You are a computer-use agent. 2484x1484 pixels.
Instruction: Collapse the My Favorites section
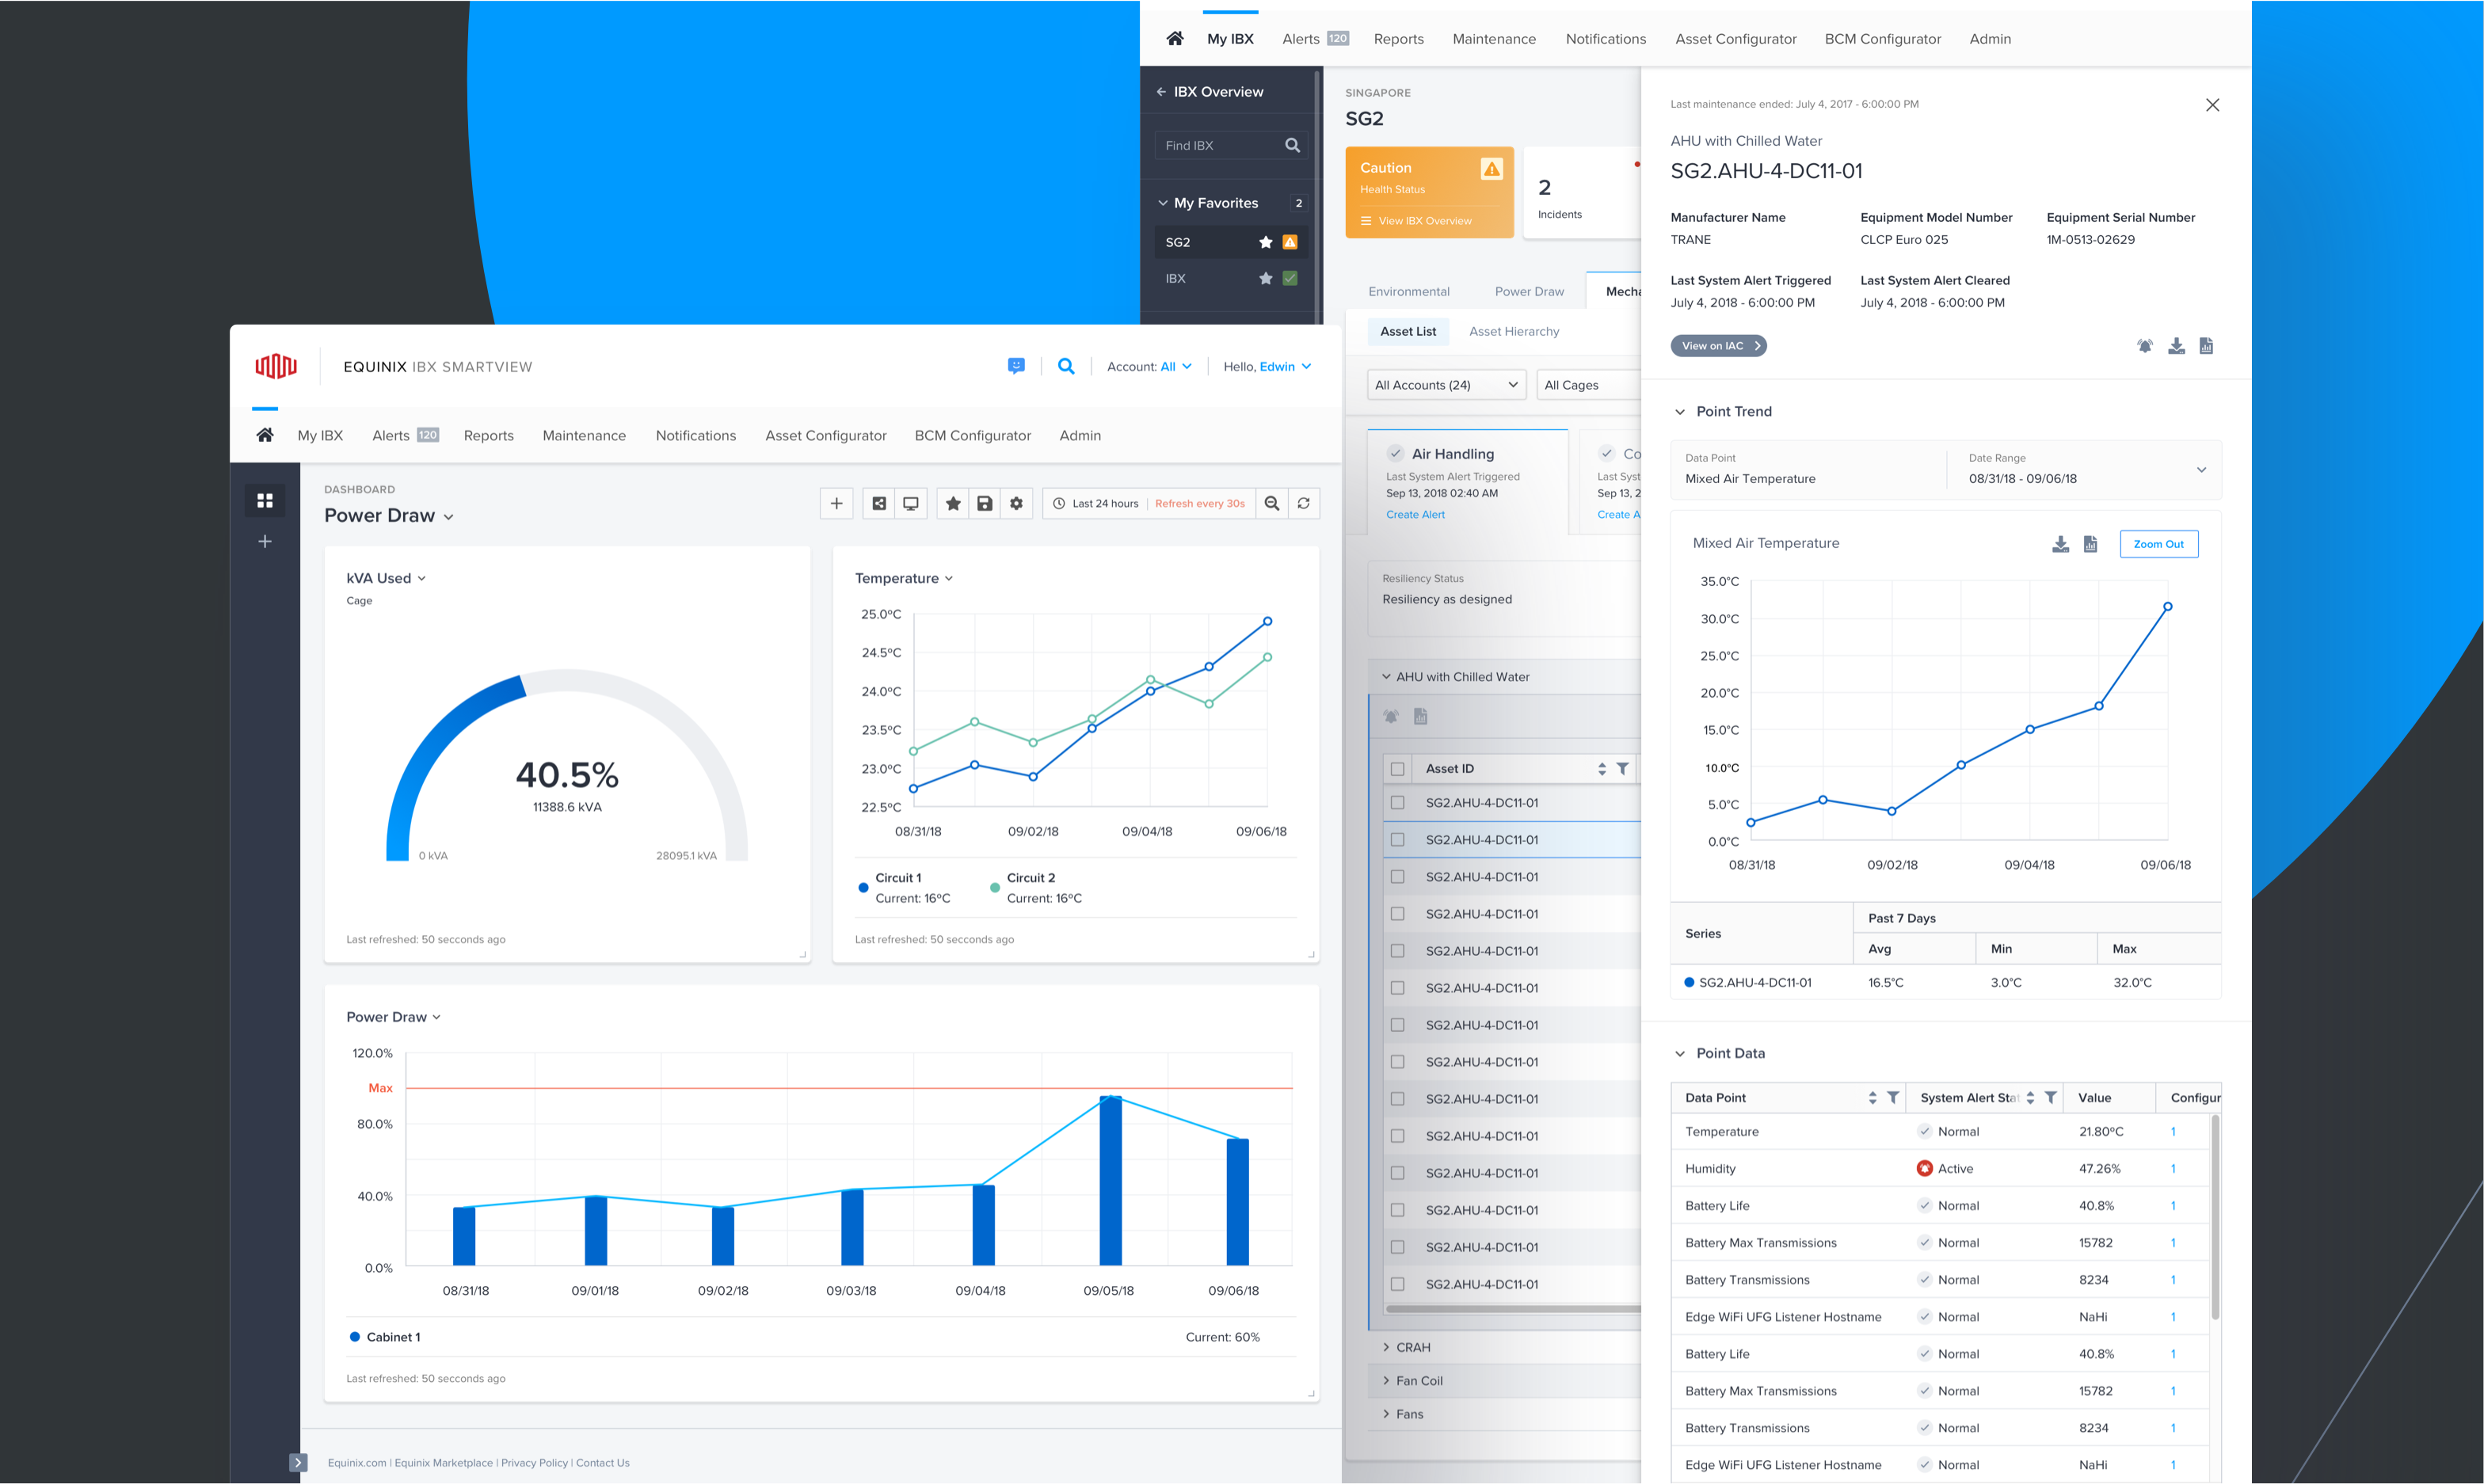[x=1162, y=203]
